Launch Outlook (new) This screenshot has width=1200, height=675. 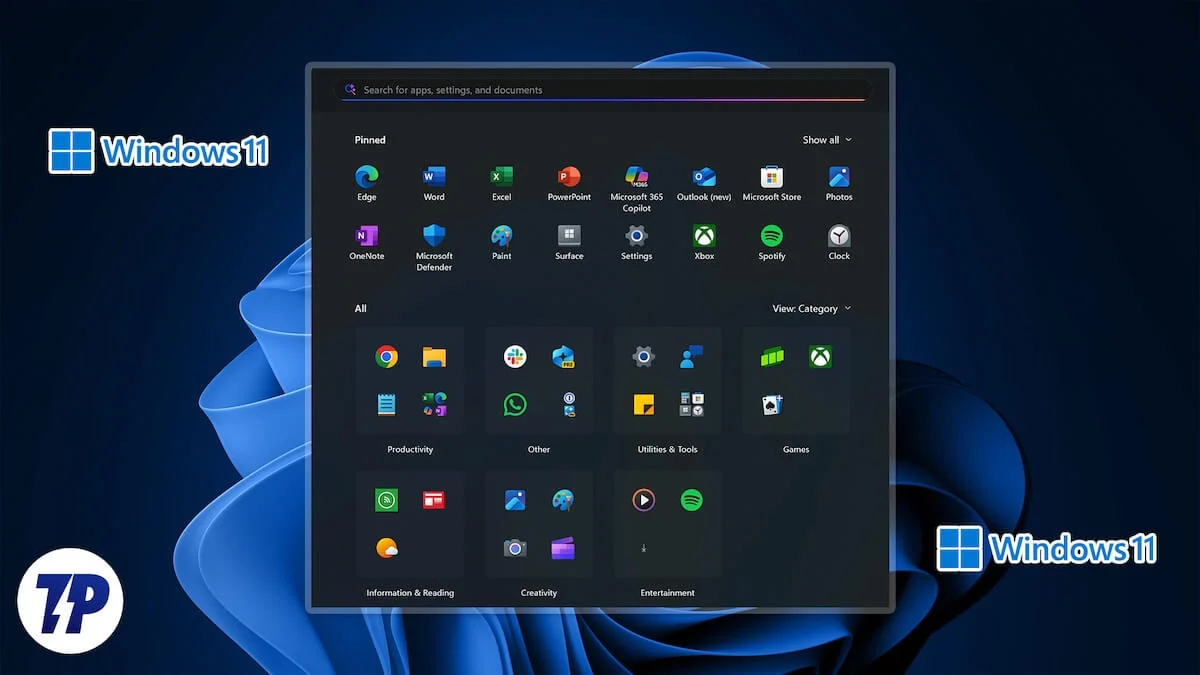pos(703,177)
